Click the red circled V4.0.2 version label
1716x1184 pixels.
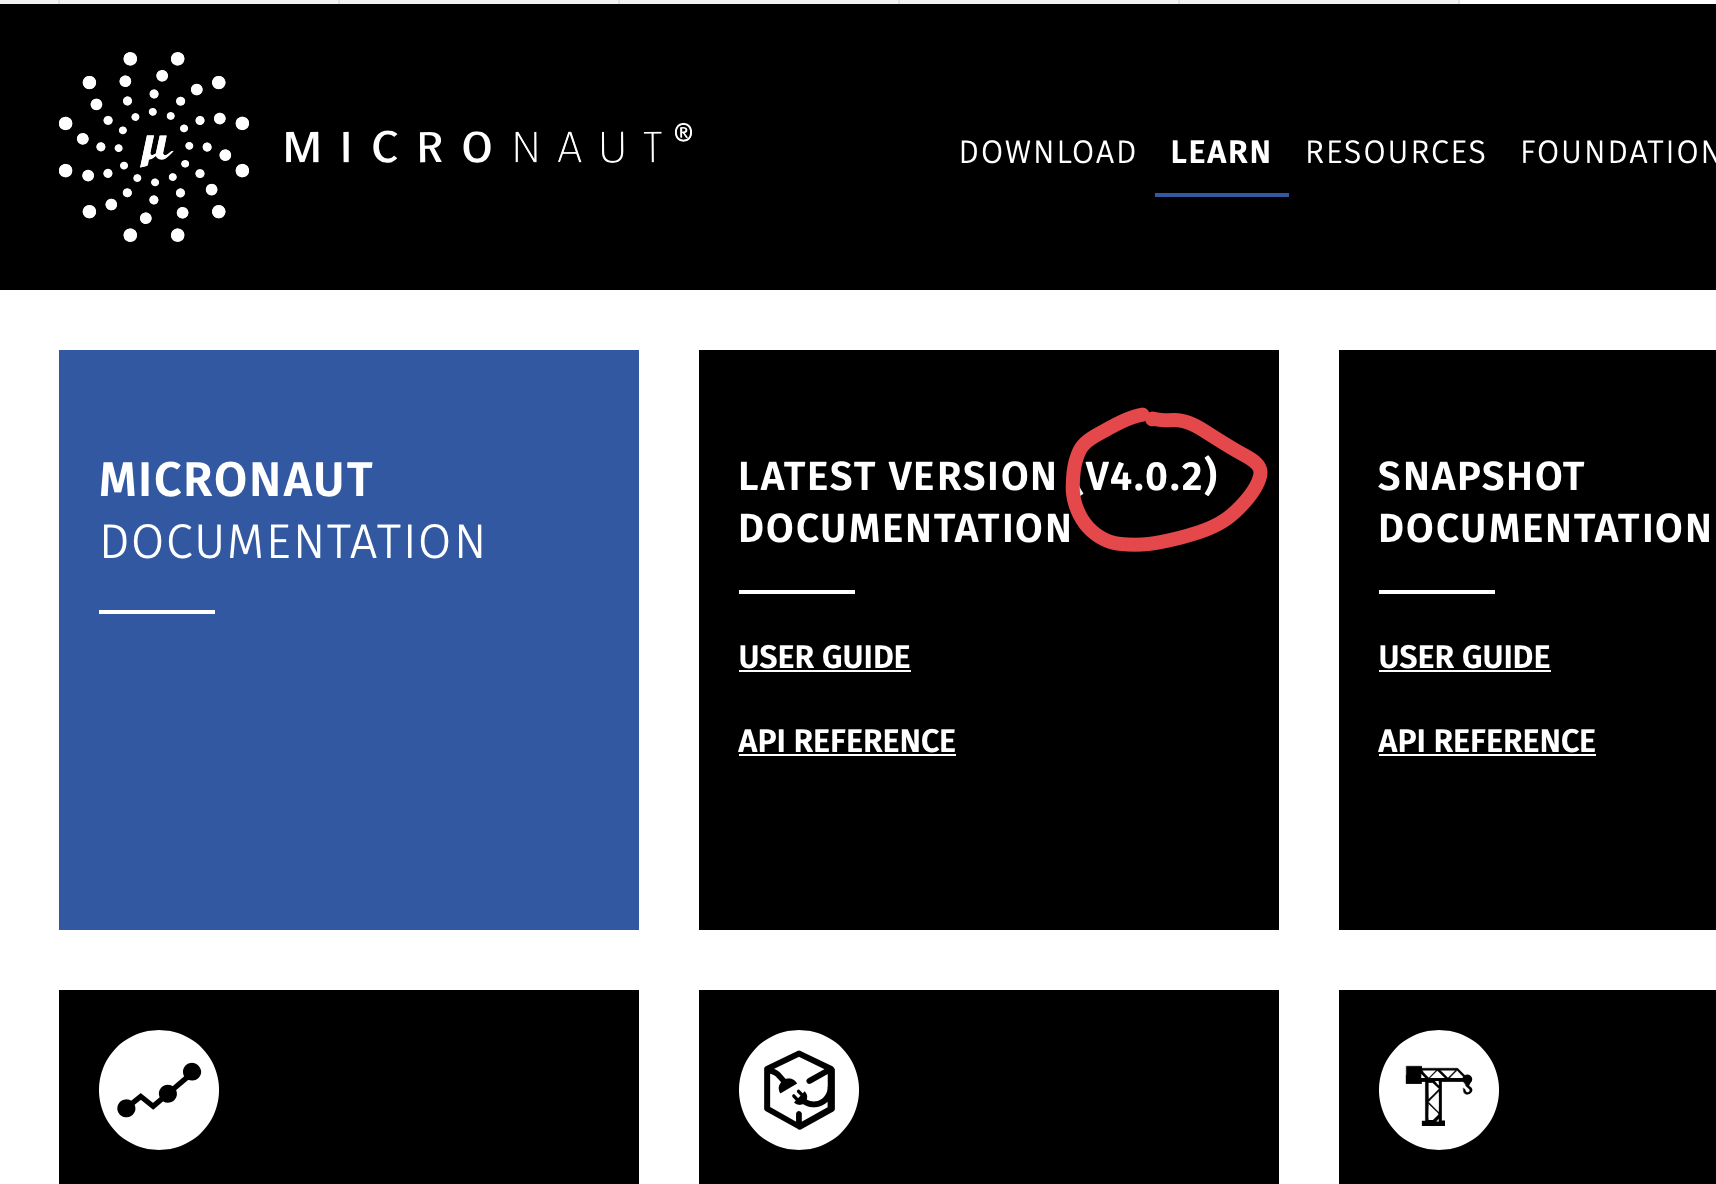point(1148,477)
